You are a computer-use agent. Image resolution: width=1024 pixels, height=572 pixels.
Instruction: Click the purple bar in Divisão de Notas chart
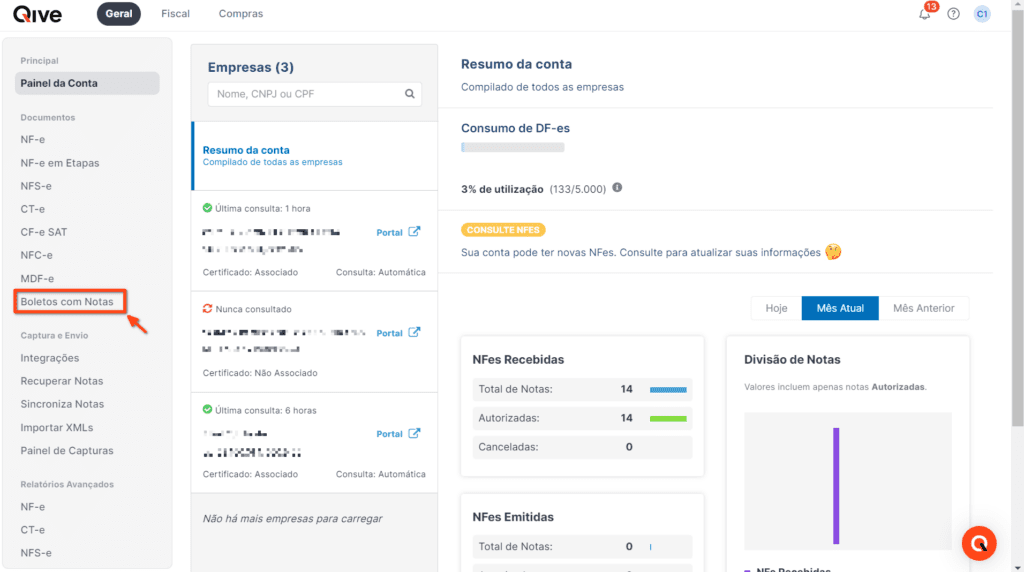(836, 486)
